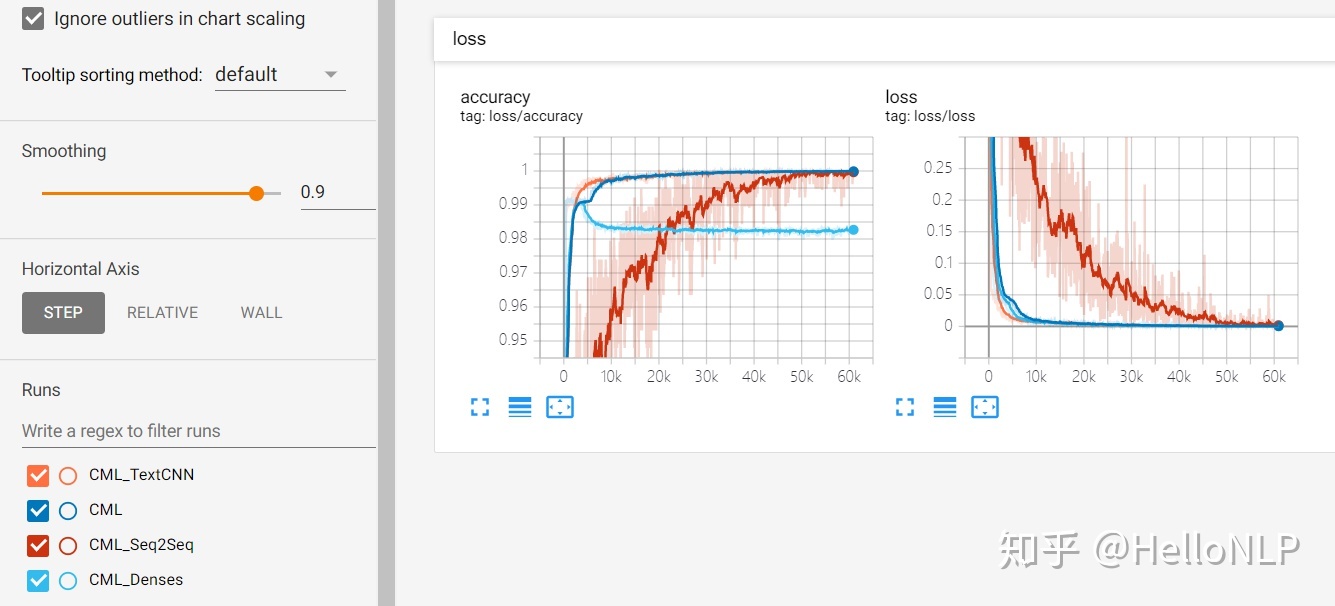Image resolution: width=1335 pixels, height=606 pixels.
Task: Focus the smoothing value field 0.9
Action: pos(338,192)
